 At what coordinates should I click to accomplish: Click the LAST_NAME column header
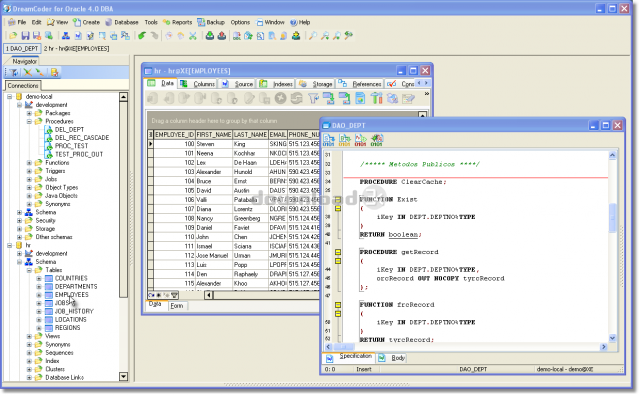tap(250, 135)
